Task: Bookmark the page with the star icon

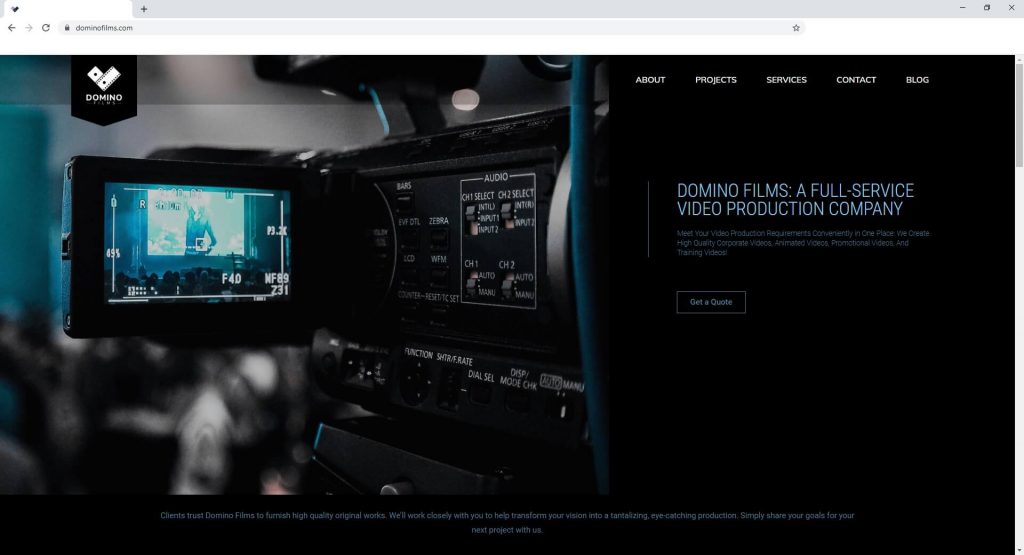Action: click(796, 28)
